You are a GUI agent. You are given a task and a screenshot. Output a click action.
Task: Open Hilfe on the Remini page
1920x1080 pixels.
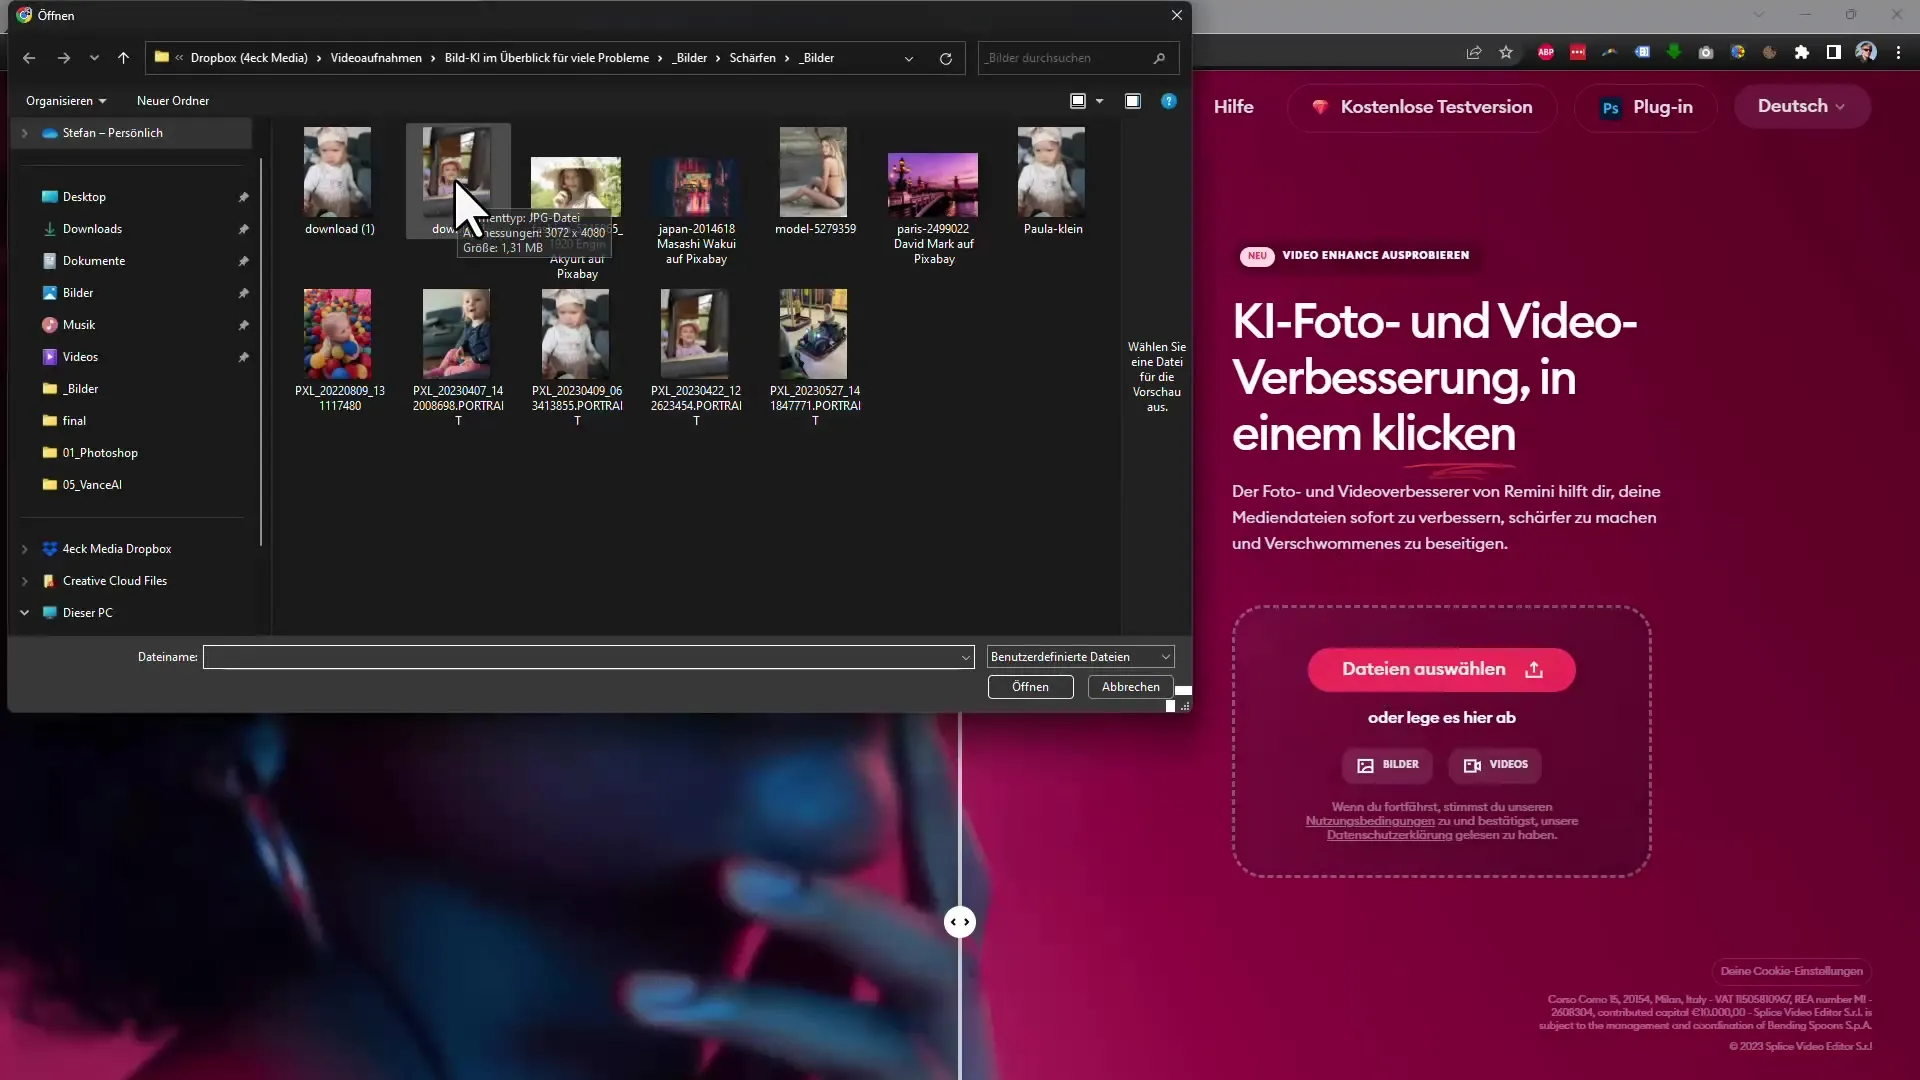[x=1233, y=107]
